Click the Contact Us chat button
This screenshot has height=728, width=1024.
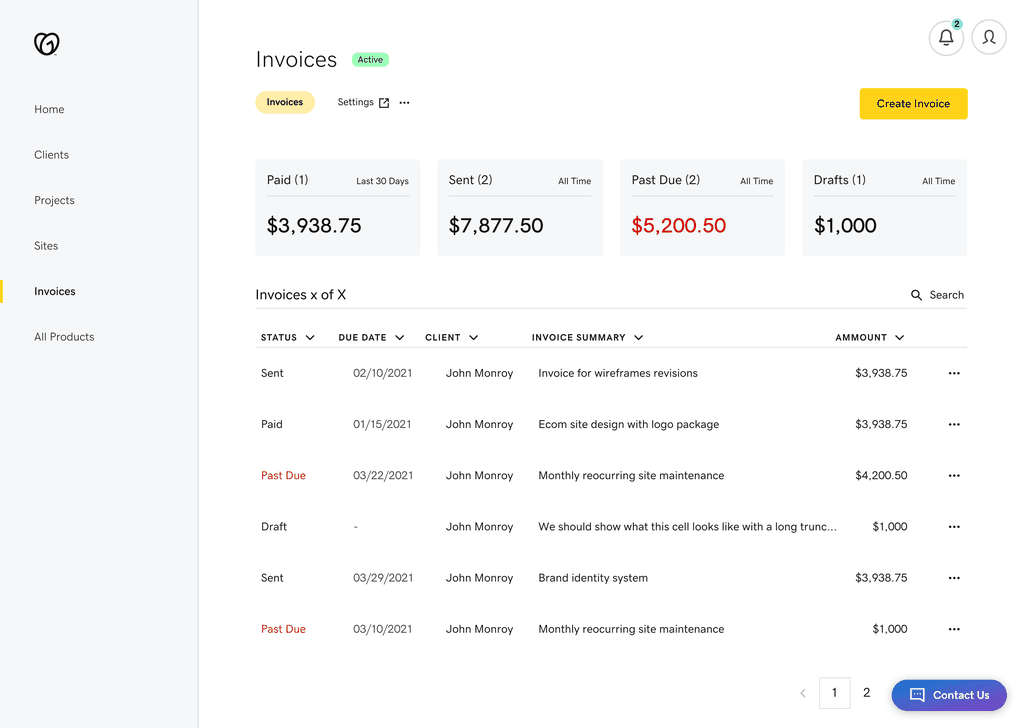coord(949,695)
